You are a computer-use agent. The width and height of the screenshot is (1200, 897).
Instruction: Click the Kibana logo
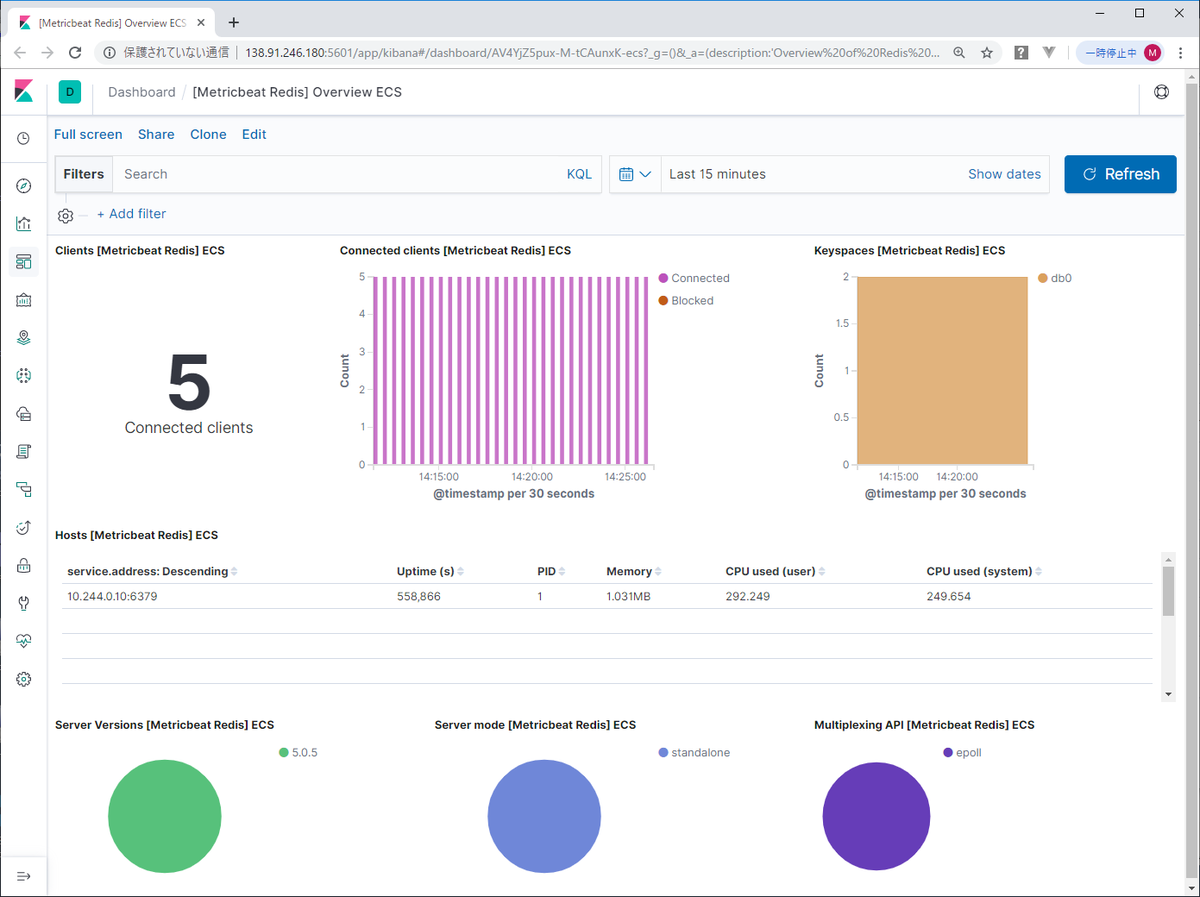24,92
